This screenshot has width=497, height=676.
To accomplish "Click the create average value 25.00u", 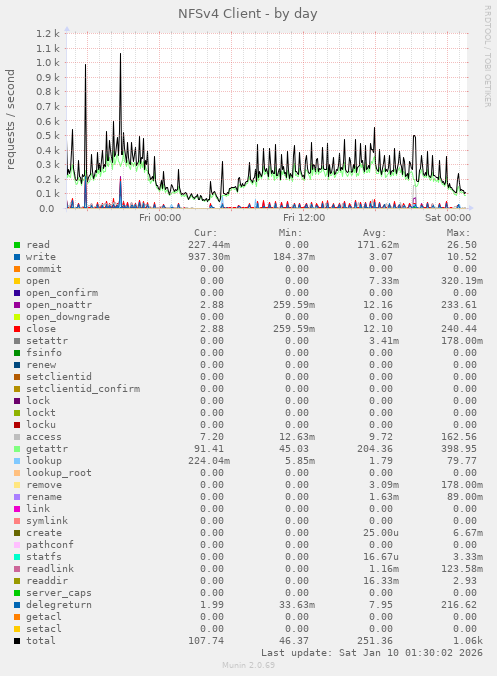I will click(381, 533).
